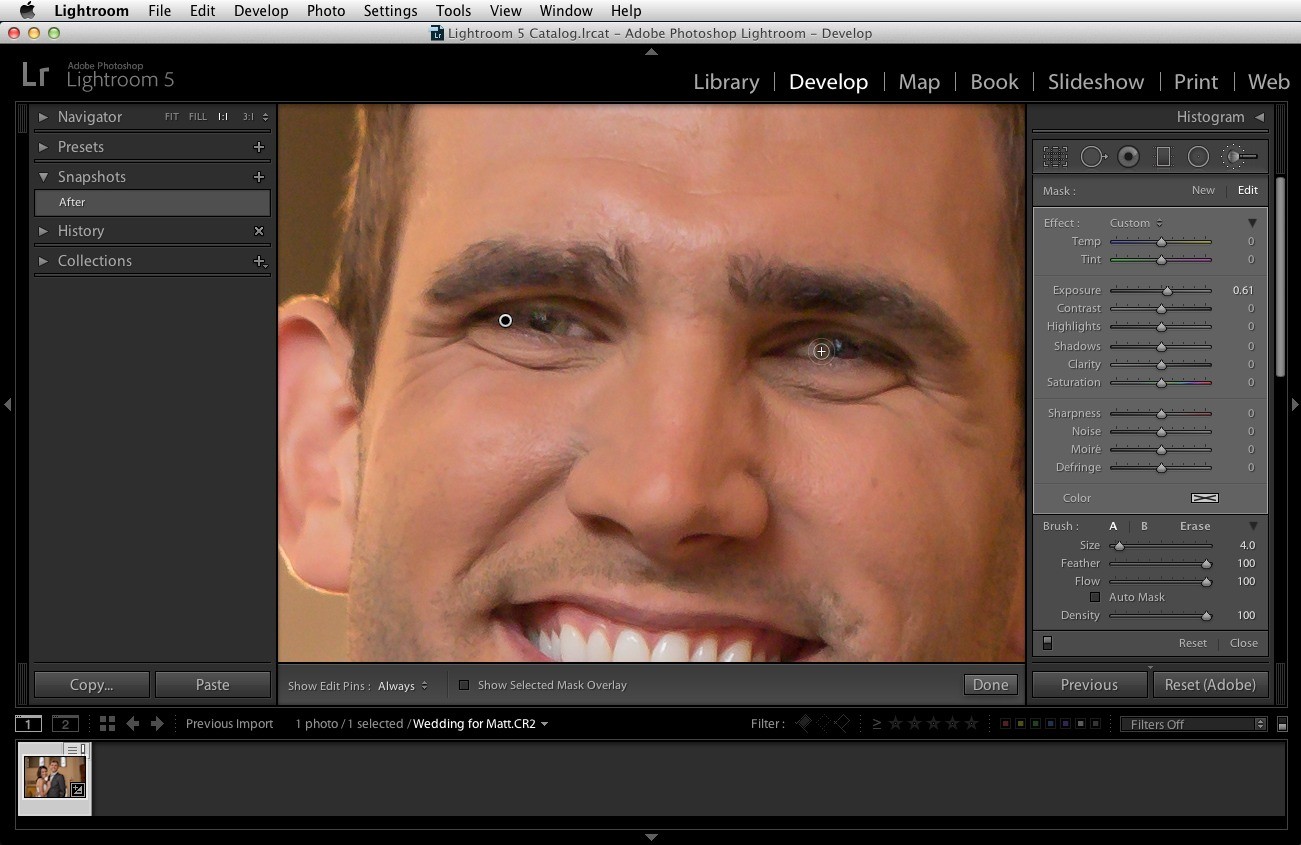Viewport: 1301px width, 845px height.
Task: Enable Show Selected Mask Overlay checkbox
Action: (x=464, y=685)
